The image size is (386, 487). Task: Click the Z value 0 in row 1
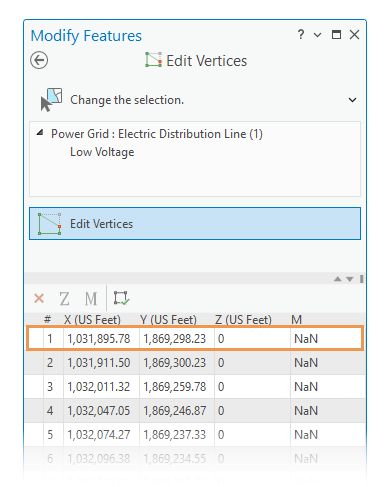(221, 339)
